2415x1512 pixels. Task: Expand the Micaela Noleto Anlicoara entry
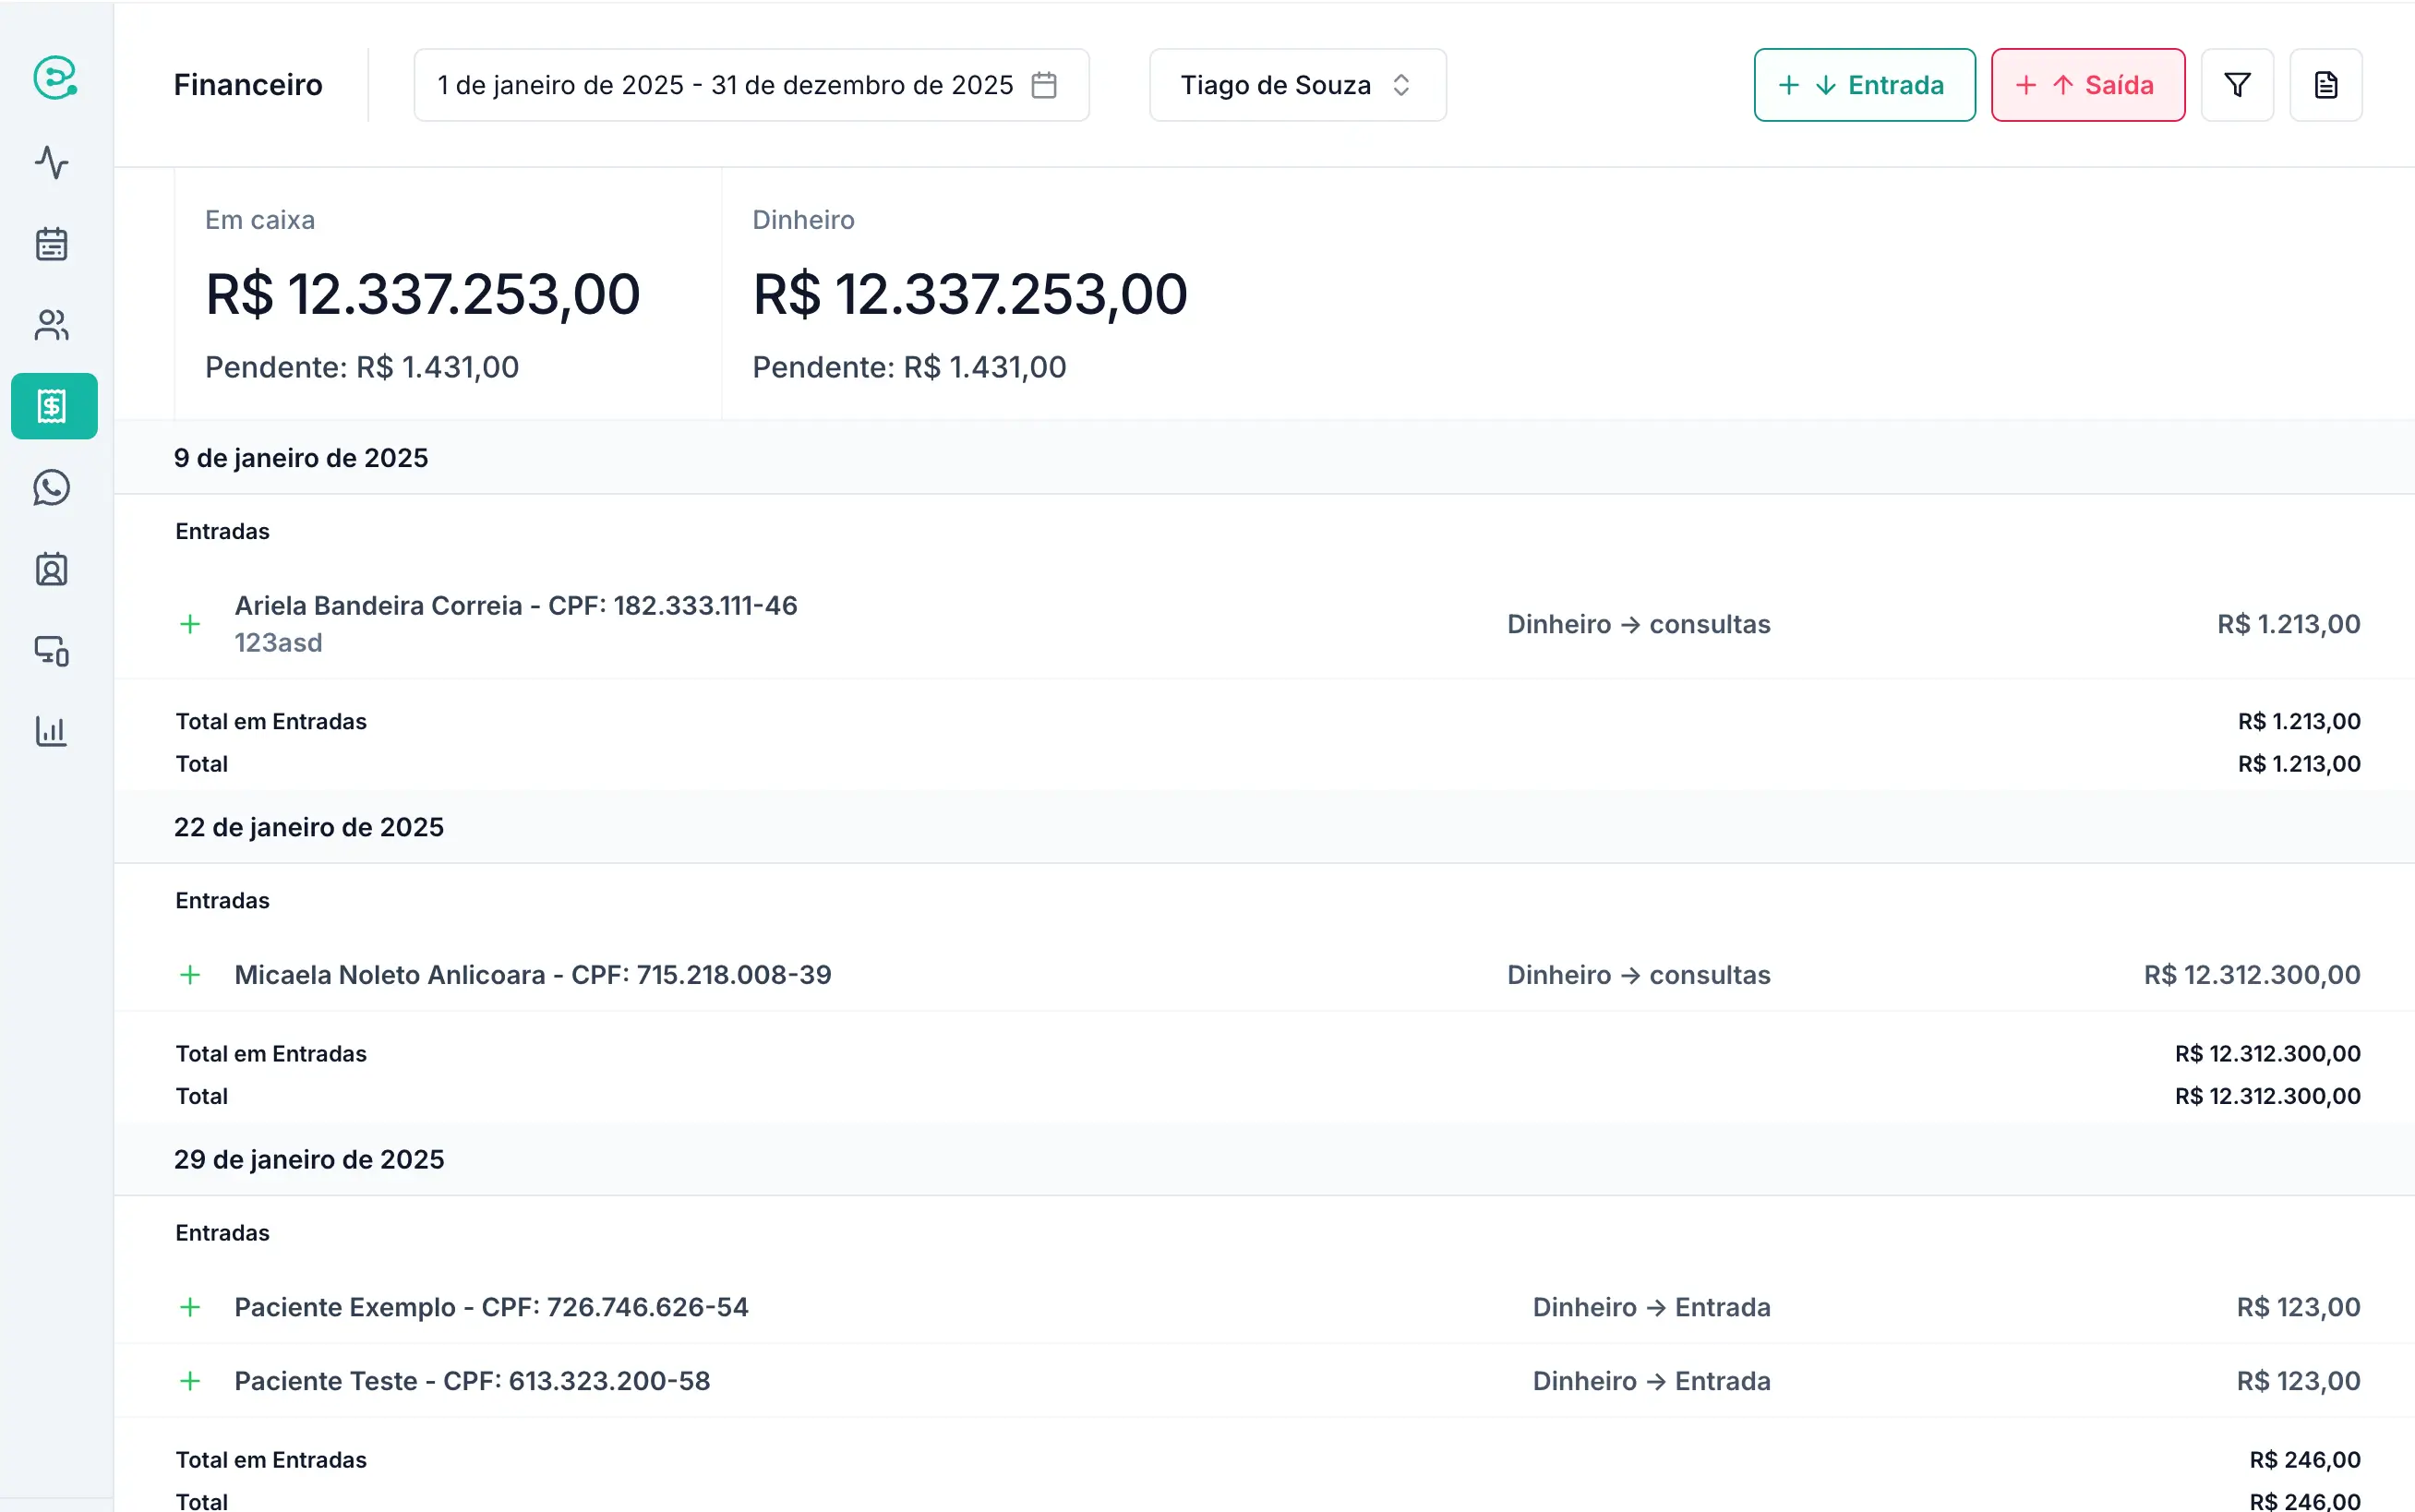click(x=190, y=975)
